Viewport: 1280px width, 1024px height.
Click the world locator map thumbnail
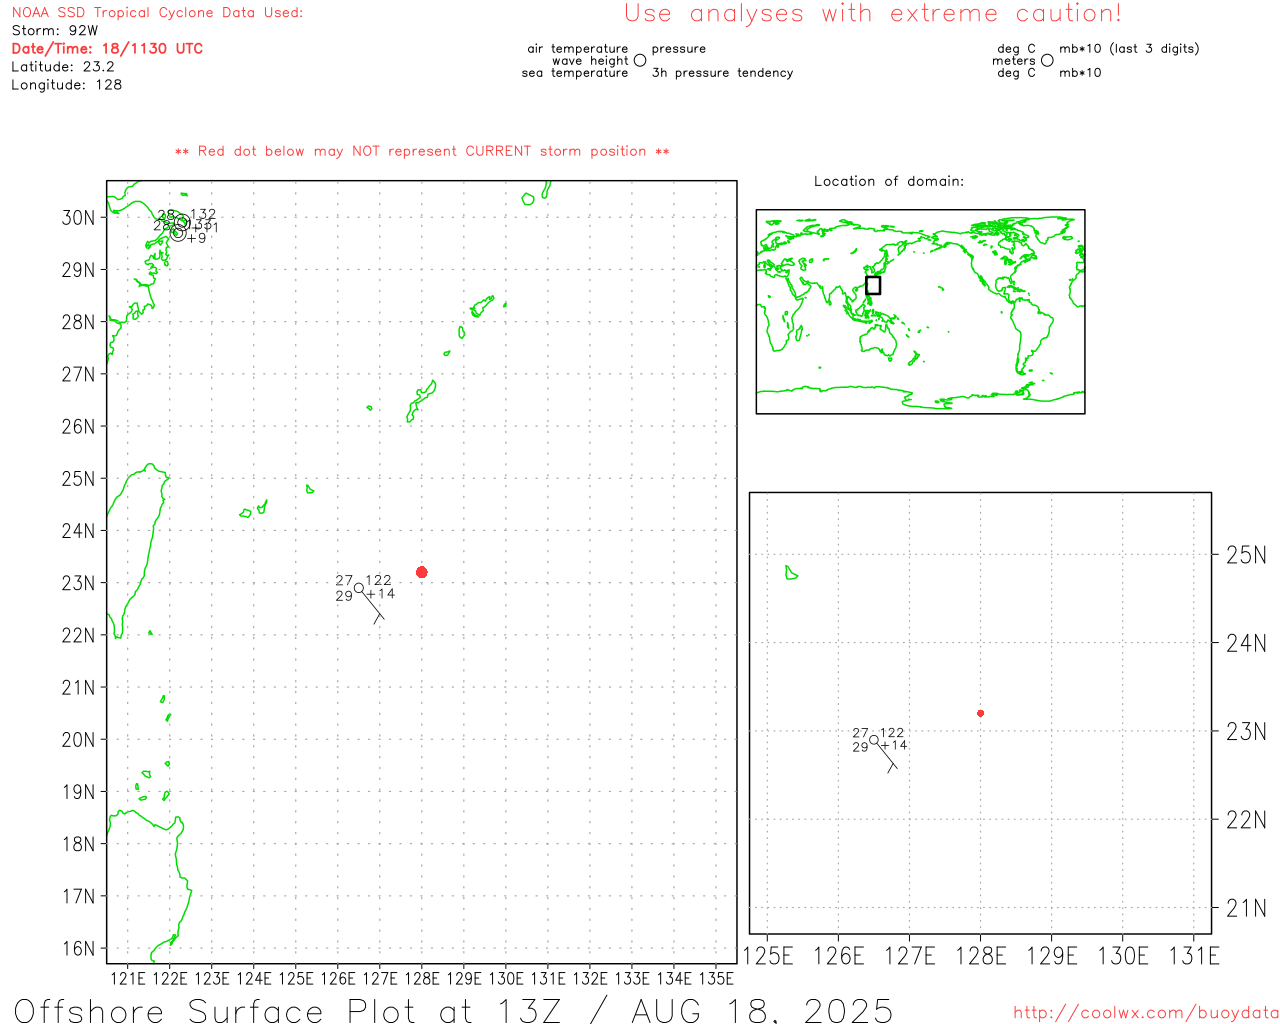click(920, 312)
